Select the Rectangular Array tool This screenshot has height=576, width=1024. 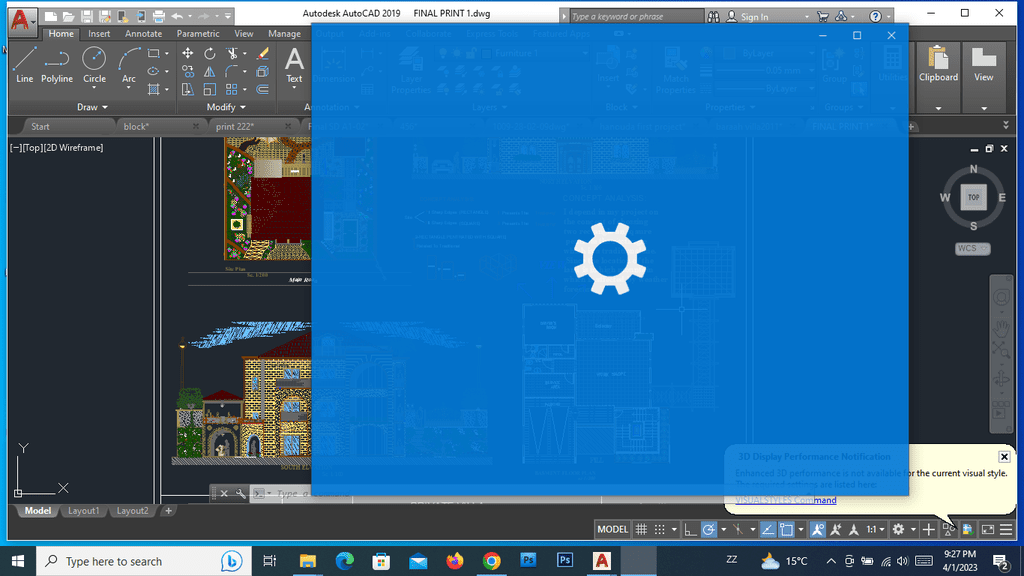click(232, 89)
